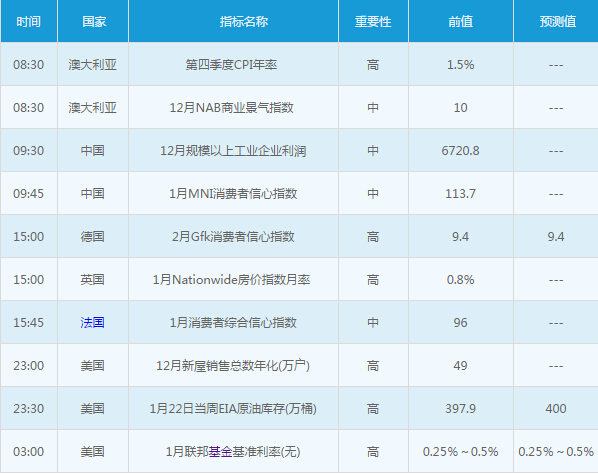Screen dimensions: 598x474
Task: Click the 12月规模以上工业企业利润 cell
Action: (x=233, y=151)
